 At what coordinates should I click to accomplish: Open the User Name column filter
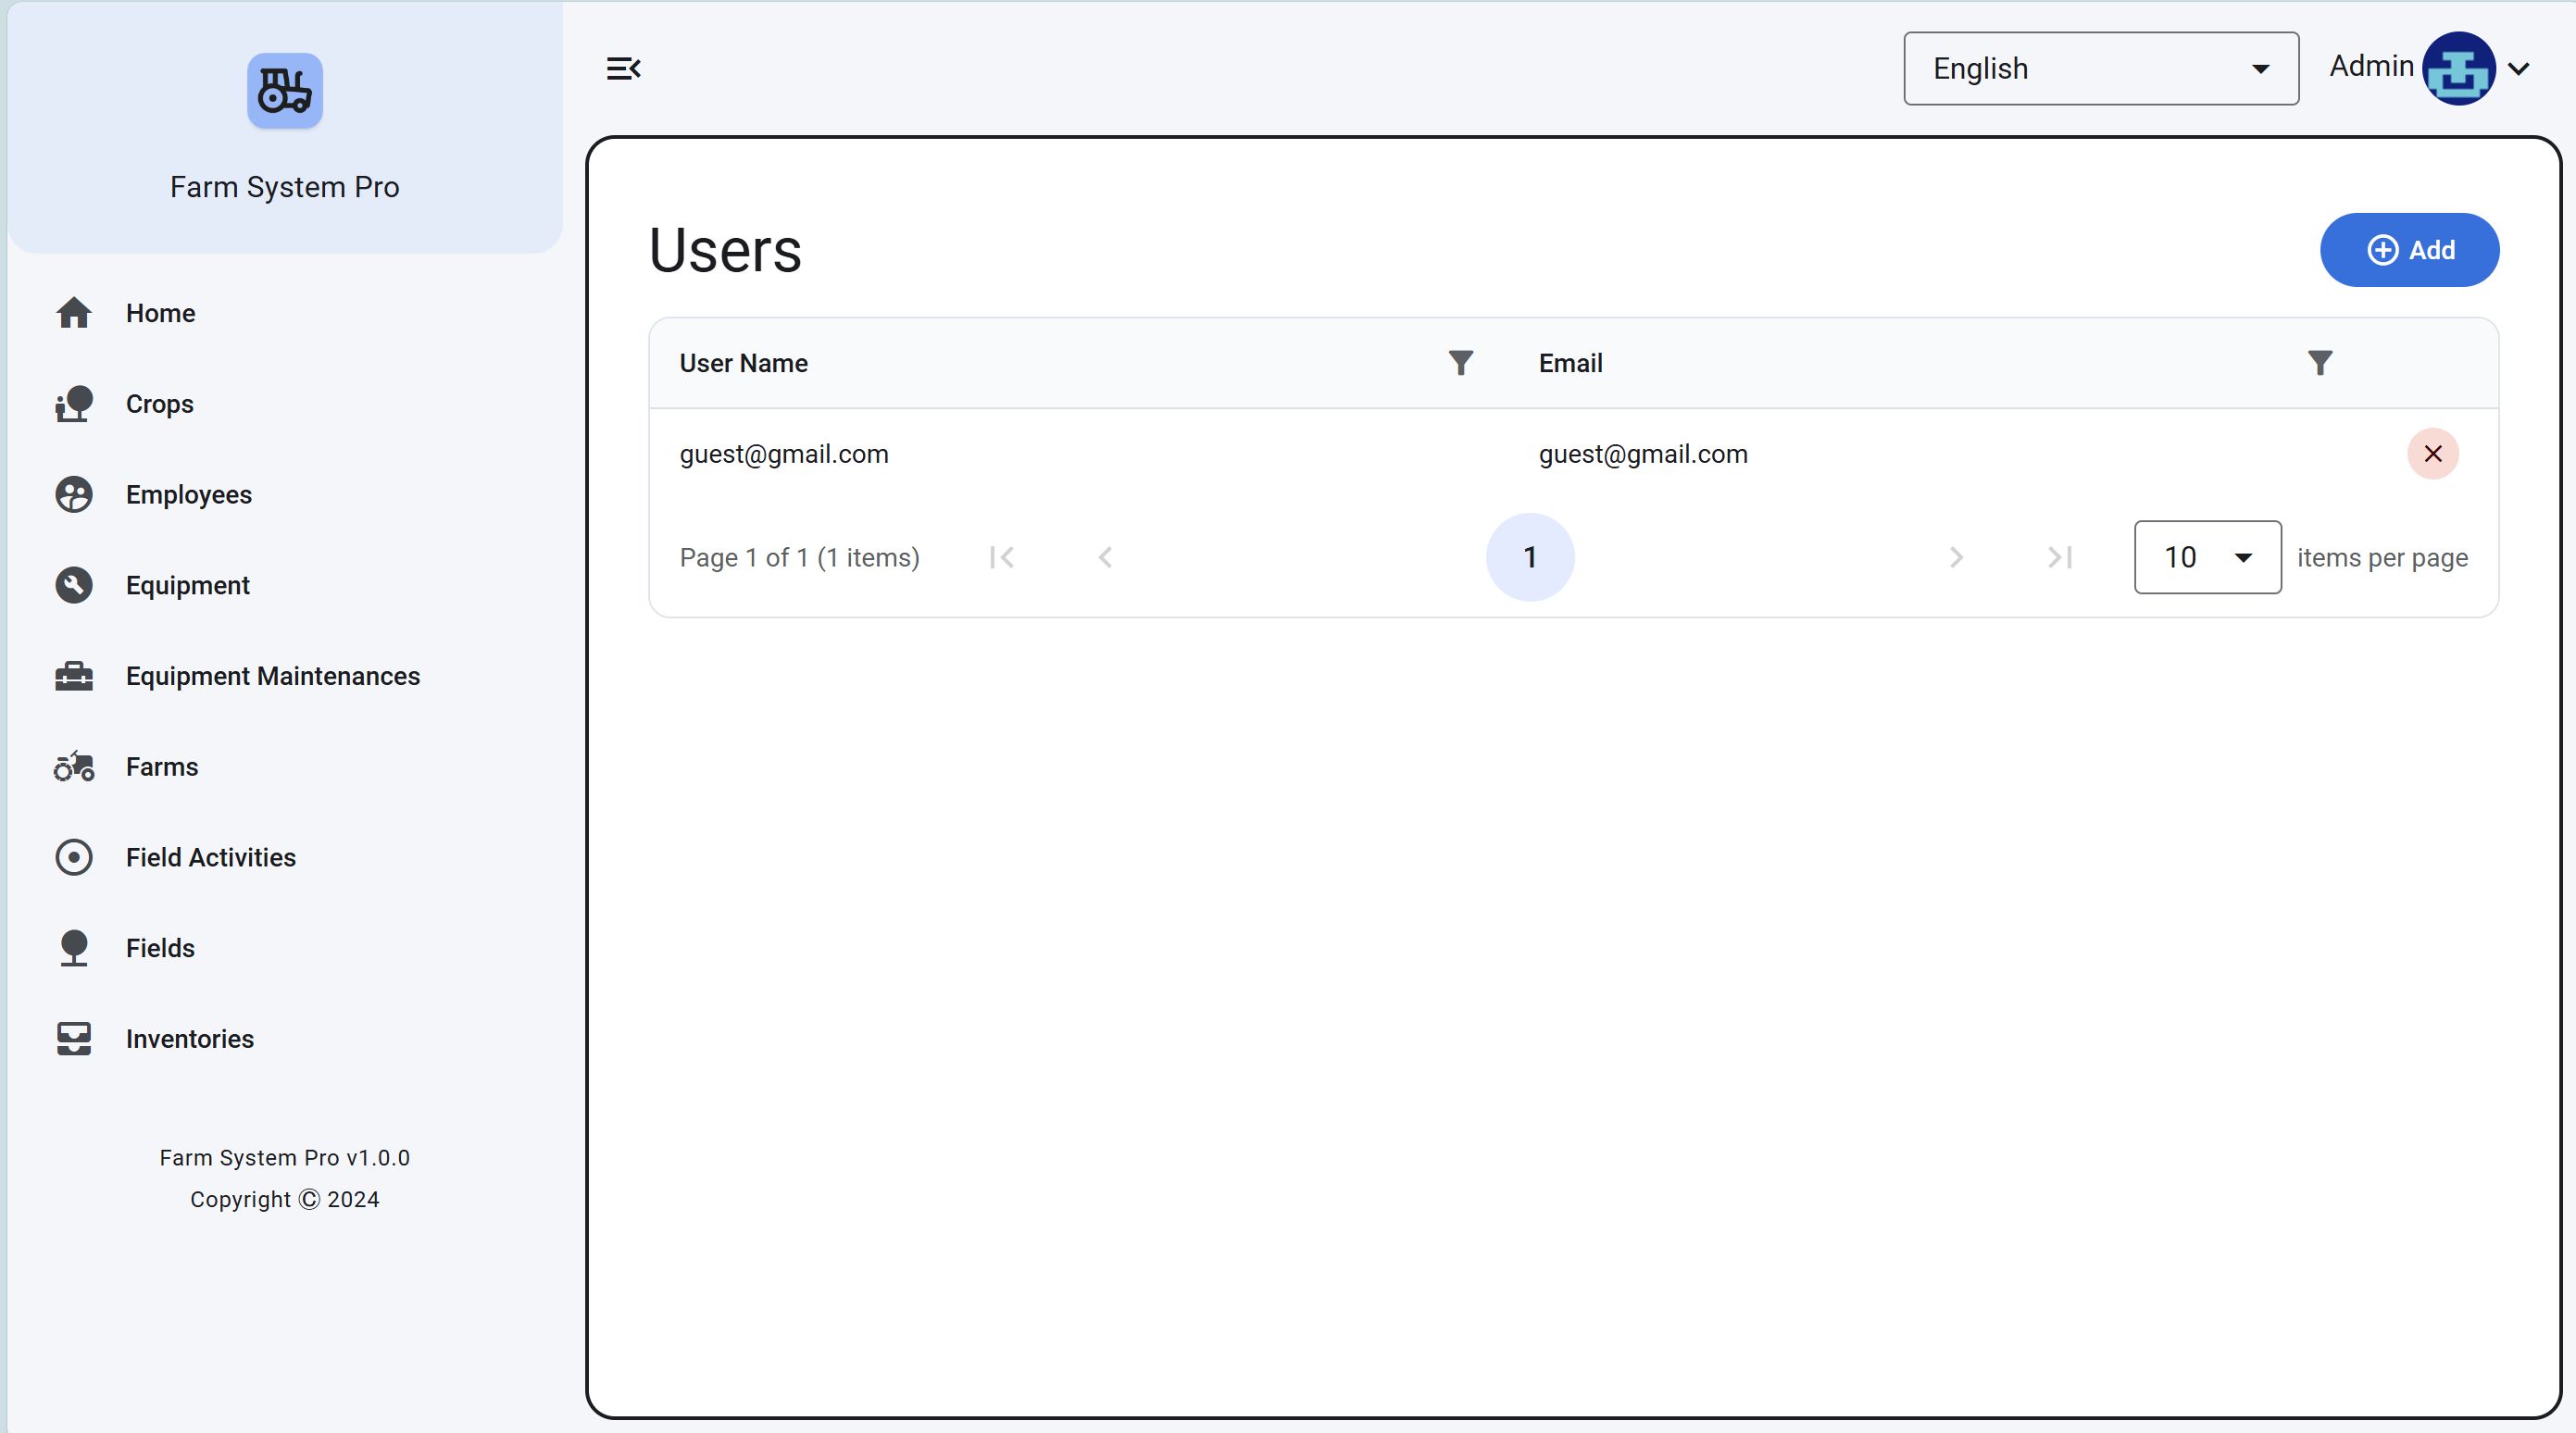pos(1460,363)
